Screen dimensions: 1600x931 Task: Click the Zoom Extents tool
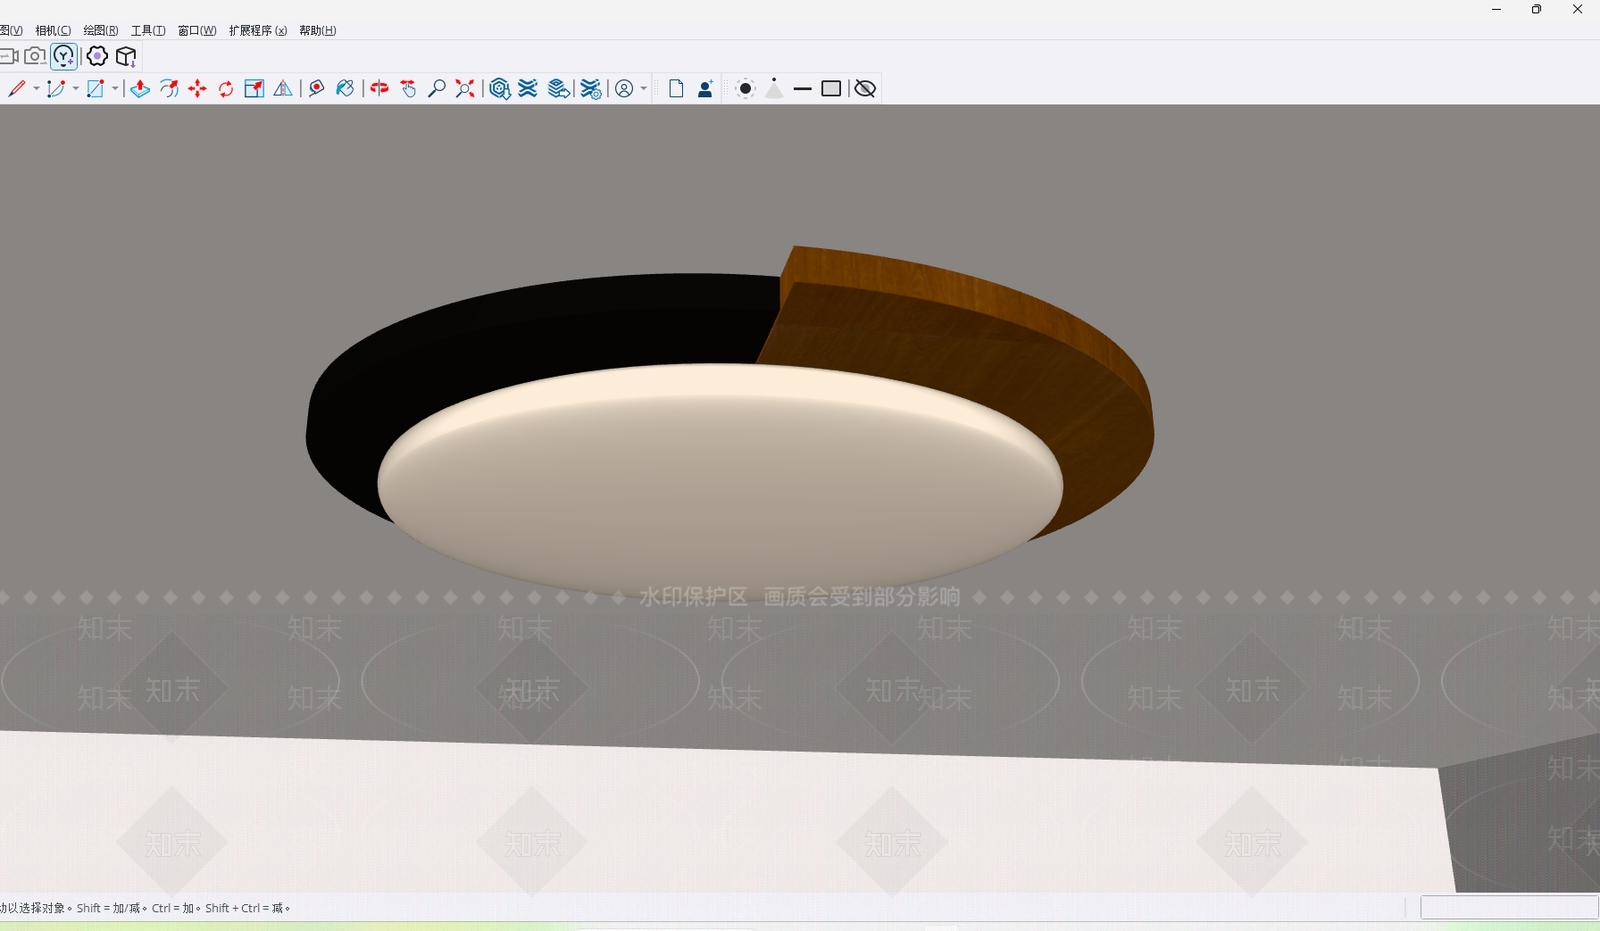[465, 89]
